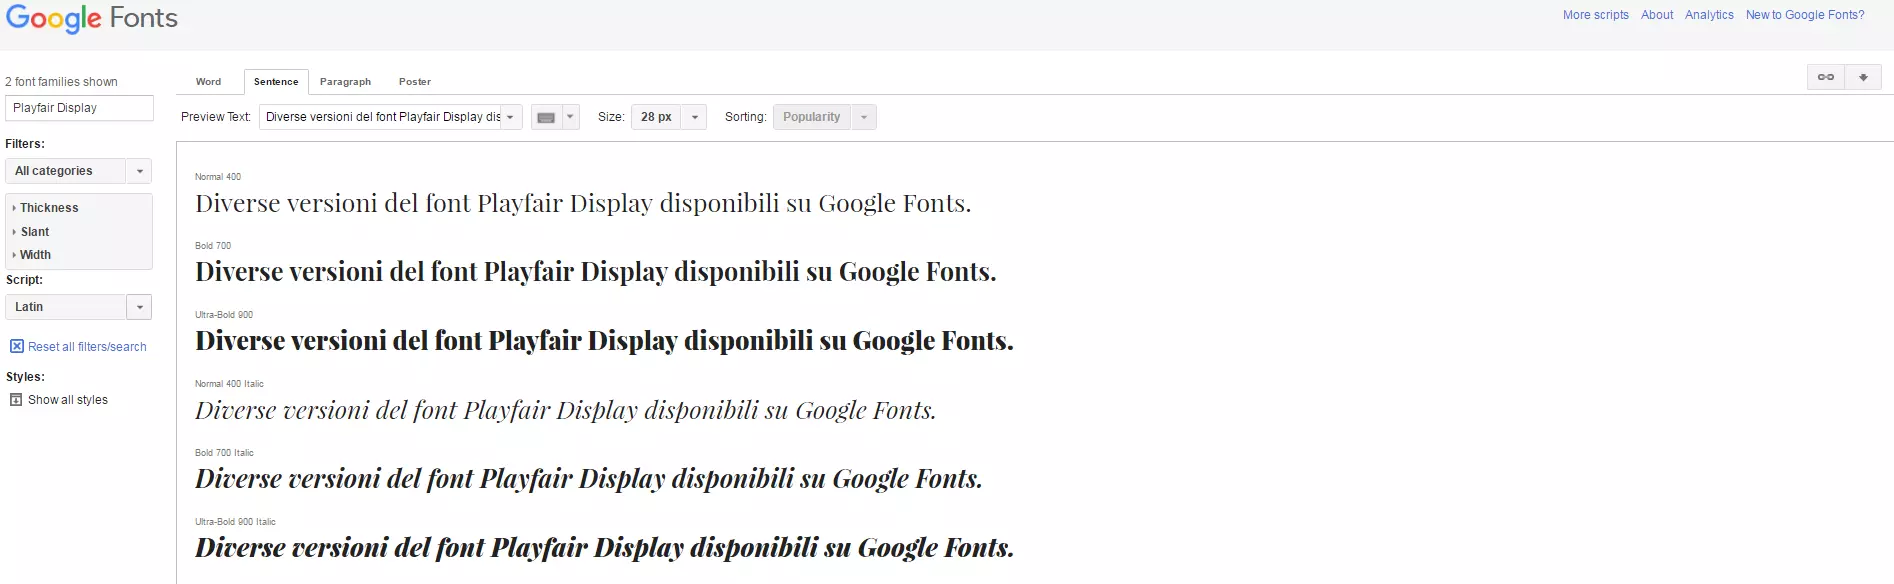
Task: Click the 'Bold 700 Italic' style label
Action: click(x=224, y=453)
